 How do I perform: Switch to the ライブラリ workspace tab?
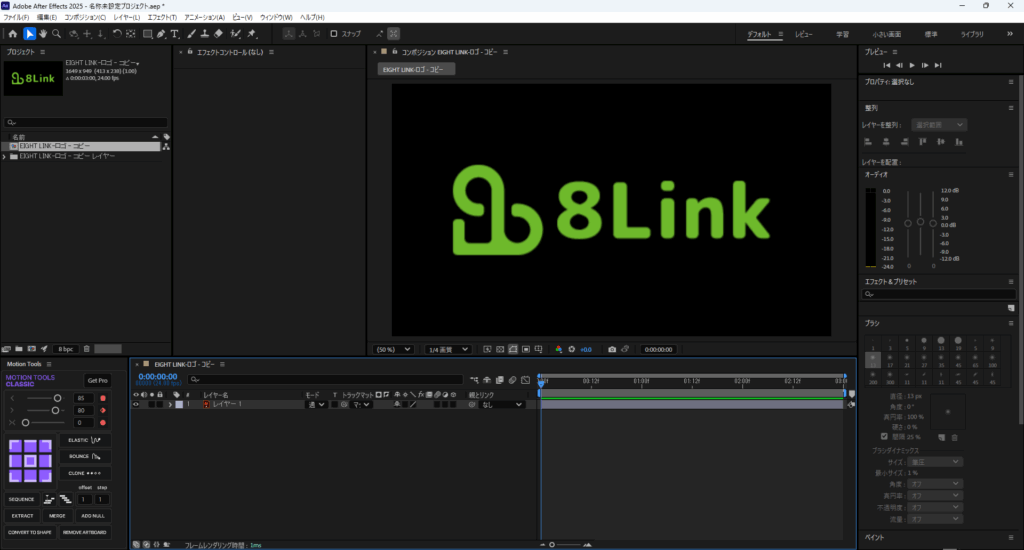[x=972, y=34]
